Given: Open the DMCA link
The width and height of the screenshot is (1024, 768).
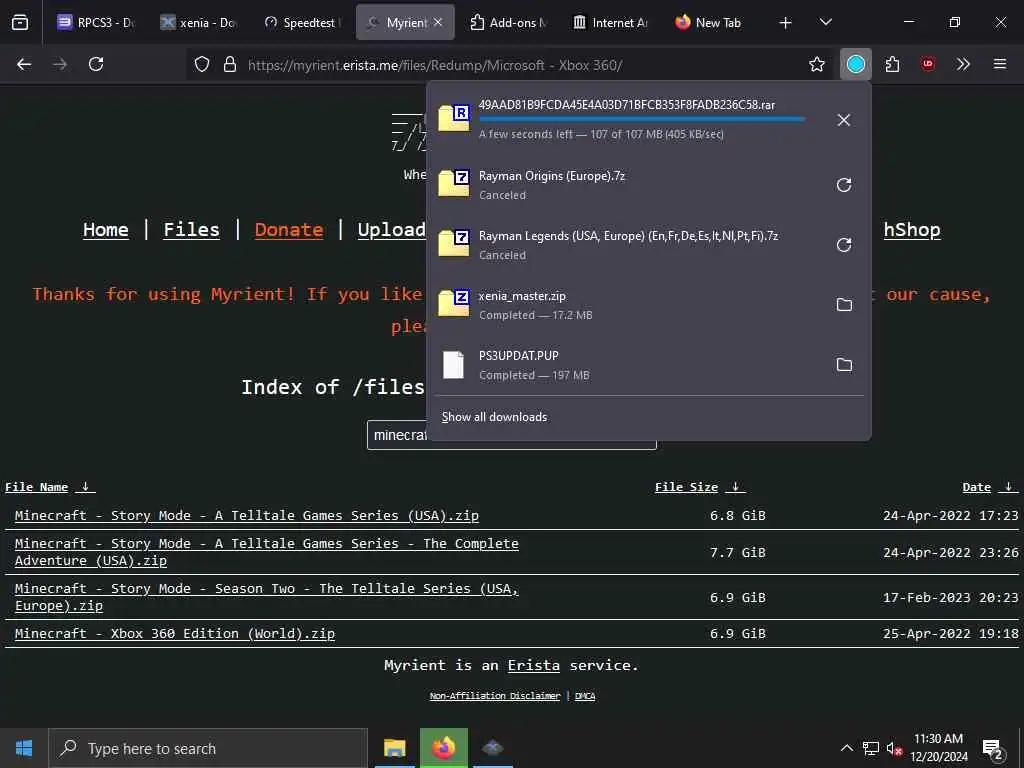Looking at the screenshot, I should [584, 696].
